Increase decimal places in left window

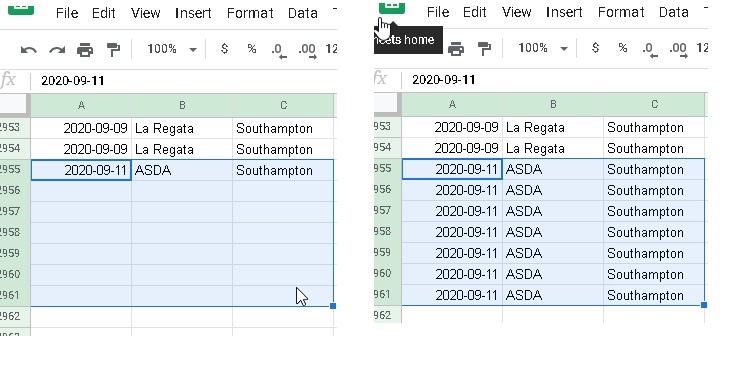click(308, 50)
